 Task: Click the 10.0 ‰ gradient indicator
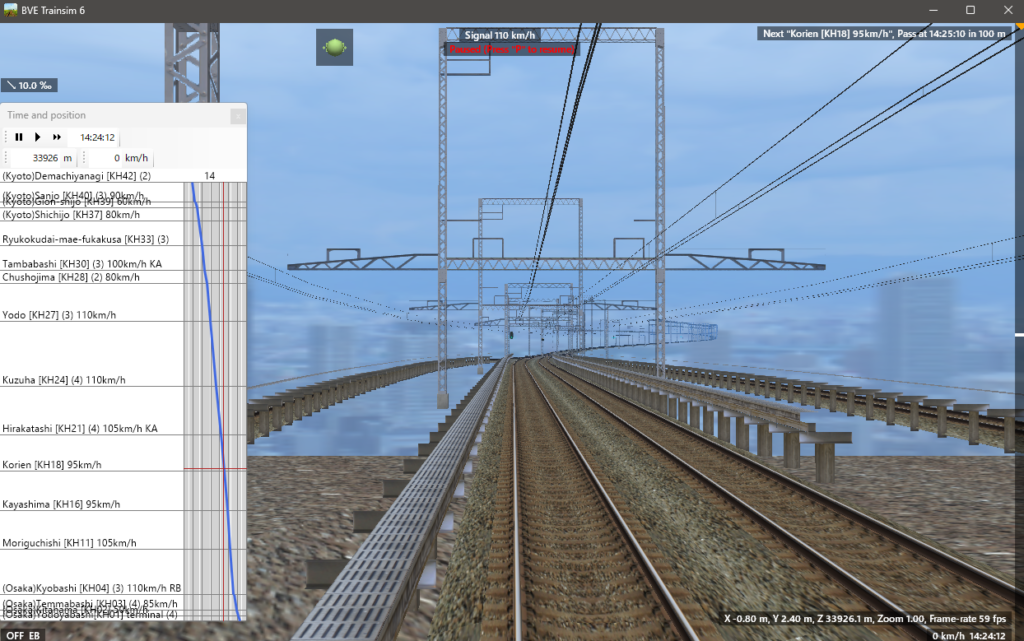point(29,85)
